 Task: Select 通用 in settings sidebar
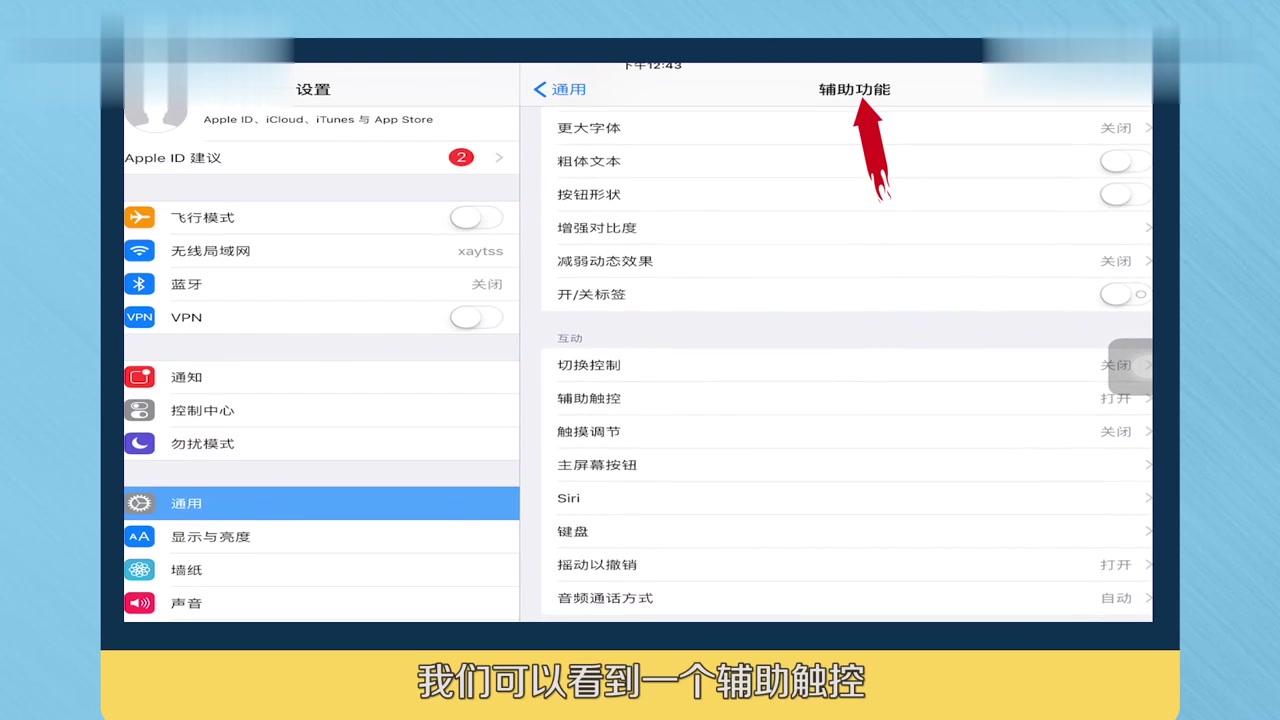(x=321, y=503)
